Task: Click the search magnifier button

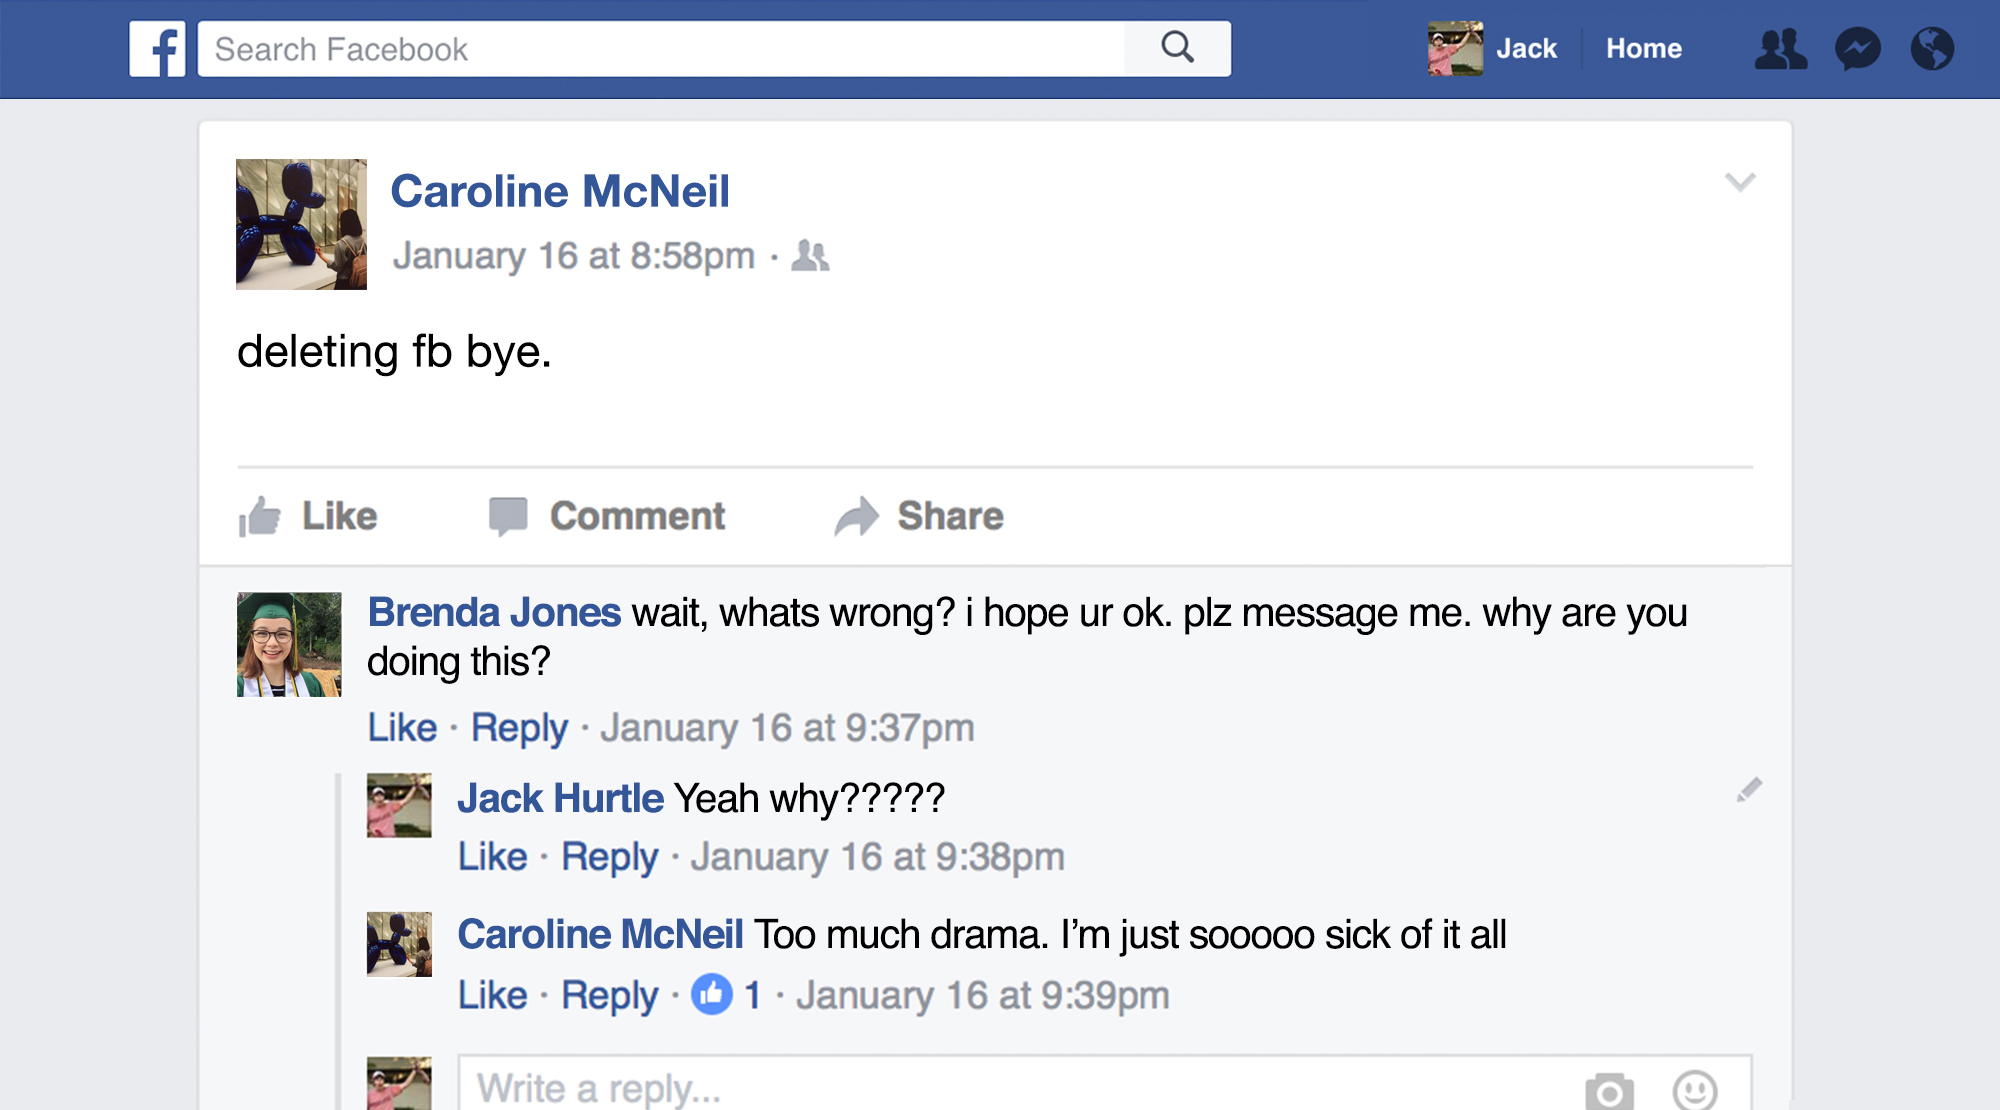Action: tap(1177, 48)
